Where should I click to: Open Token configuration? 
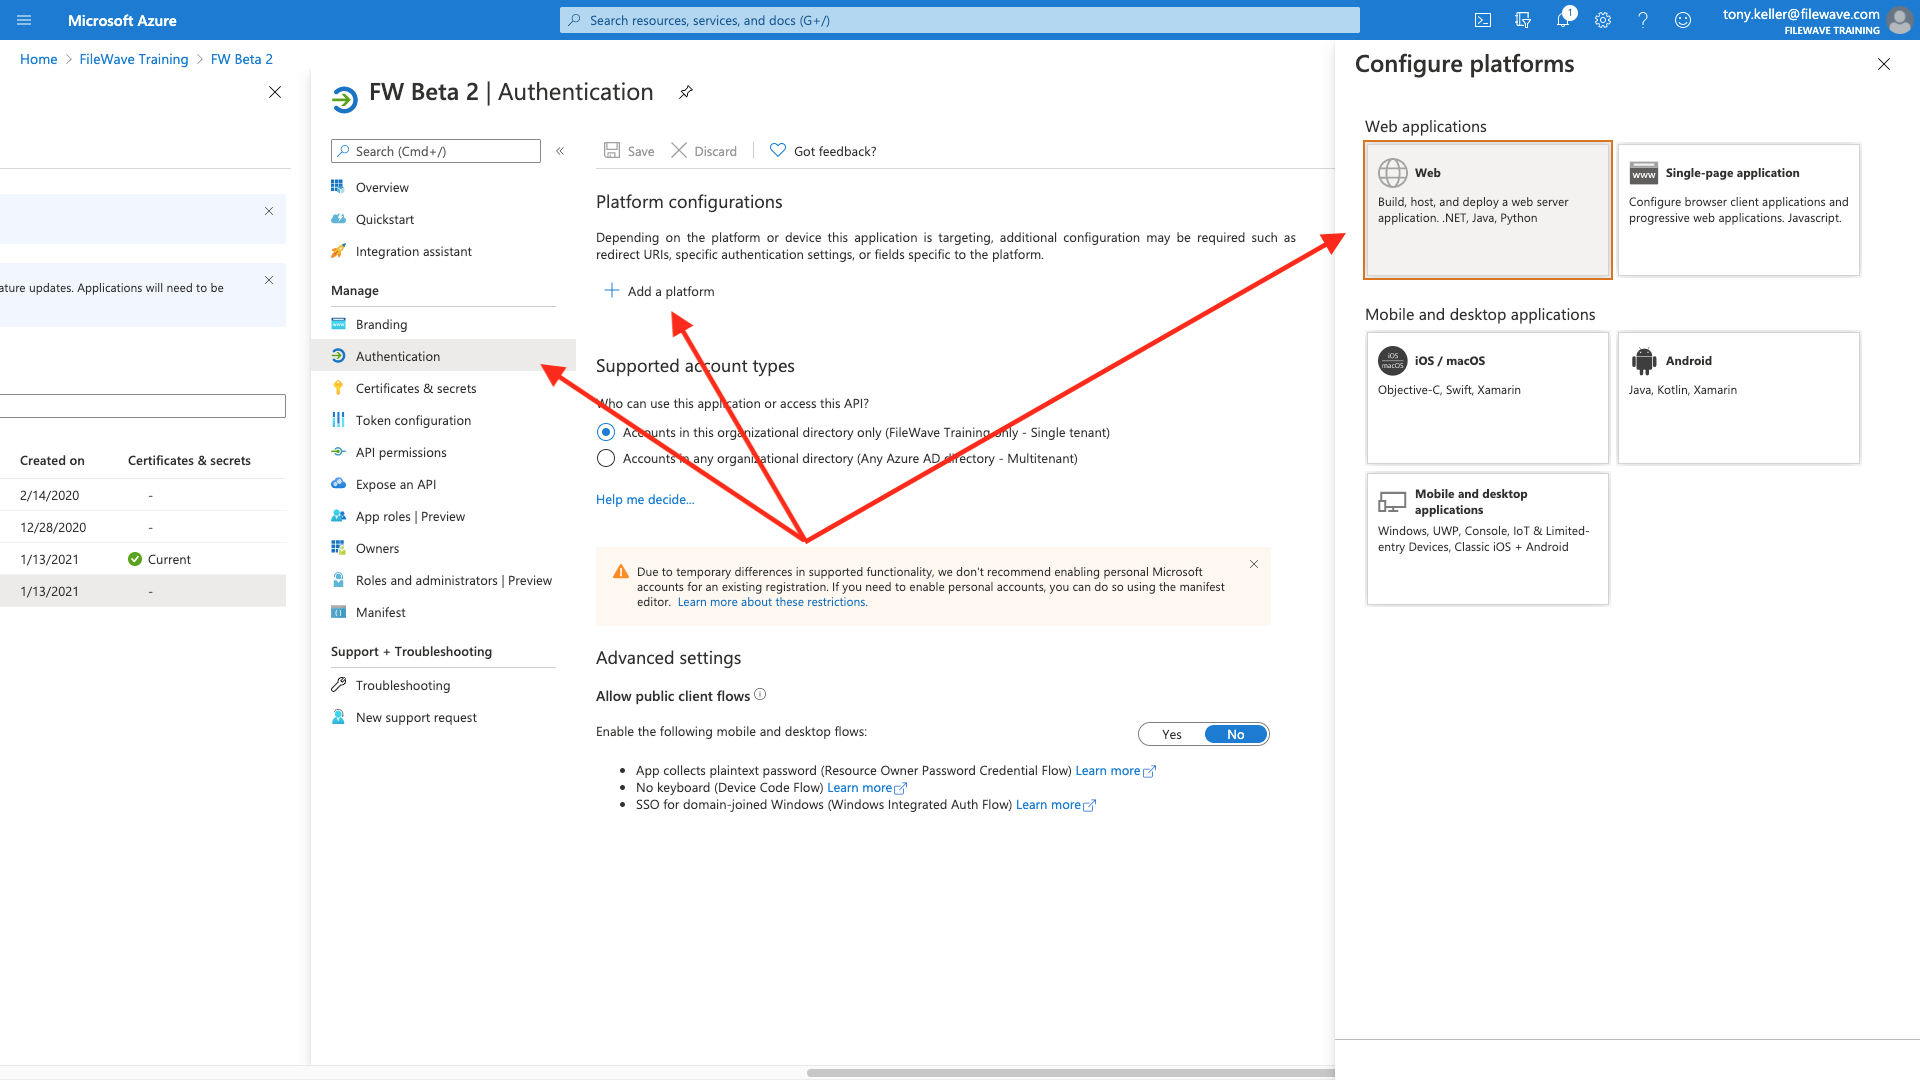coord(413,420)
